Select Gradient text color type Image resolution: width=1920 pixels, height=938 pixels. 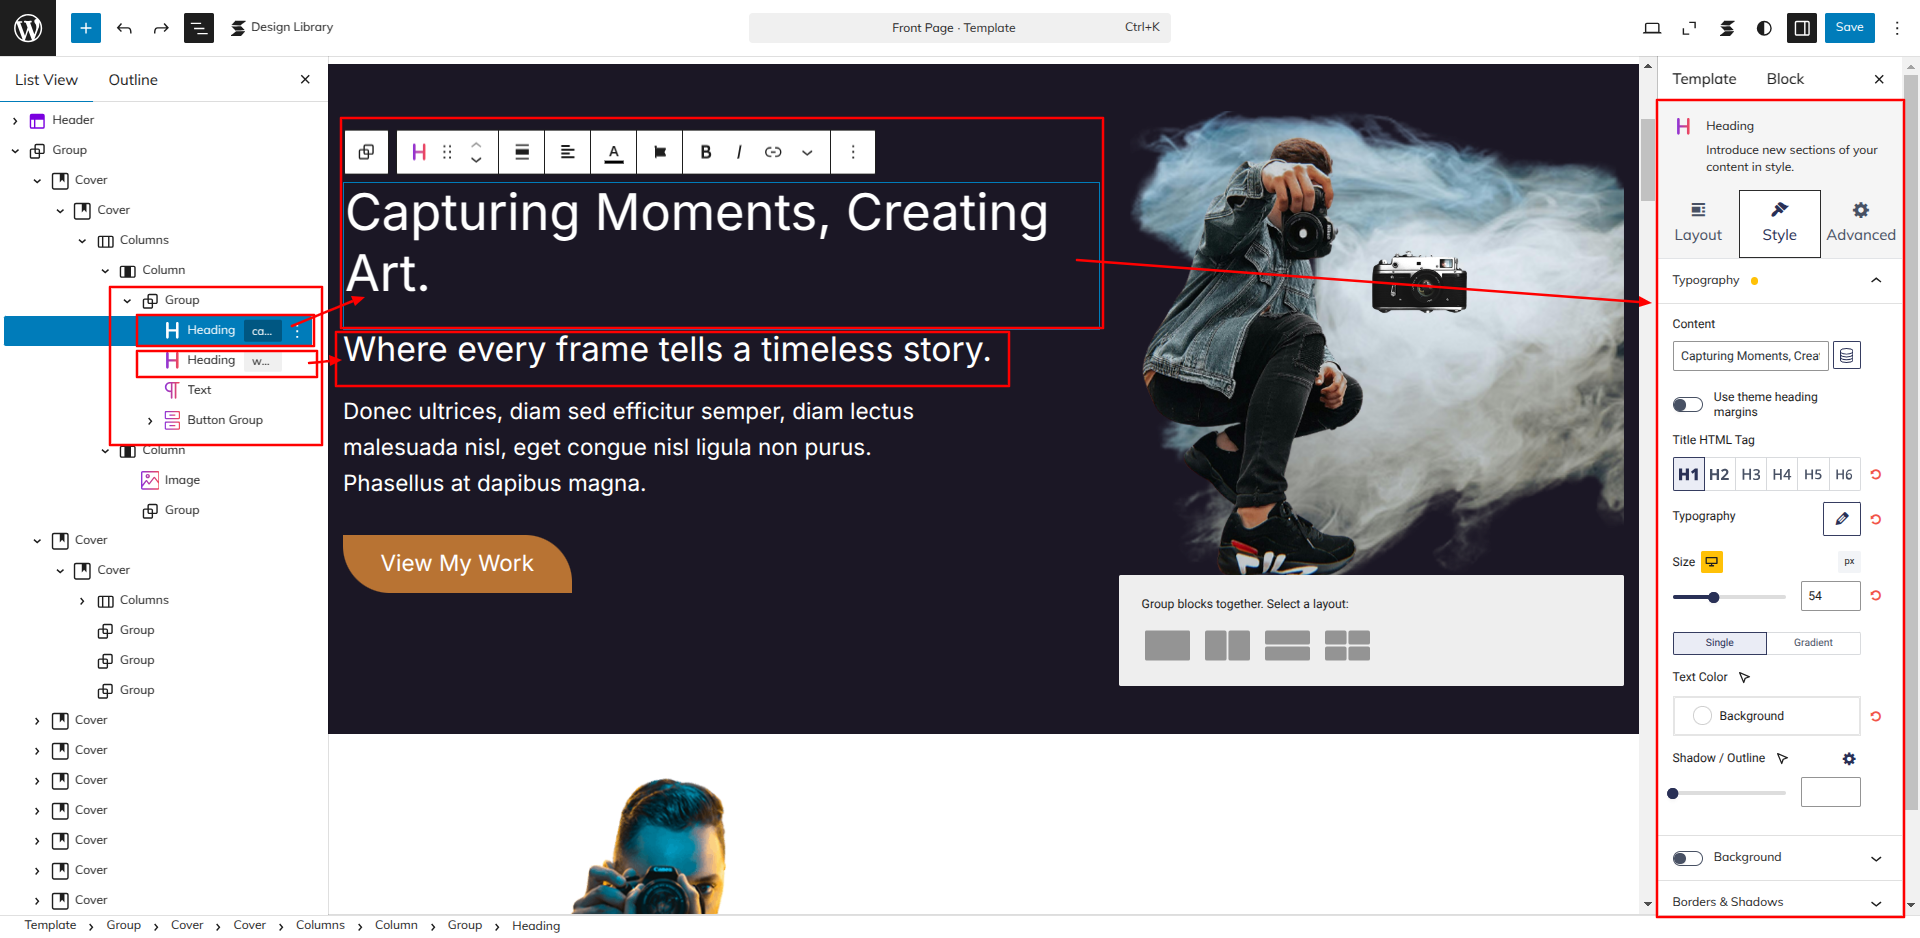1813,643
